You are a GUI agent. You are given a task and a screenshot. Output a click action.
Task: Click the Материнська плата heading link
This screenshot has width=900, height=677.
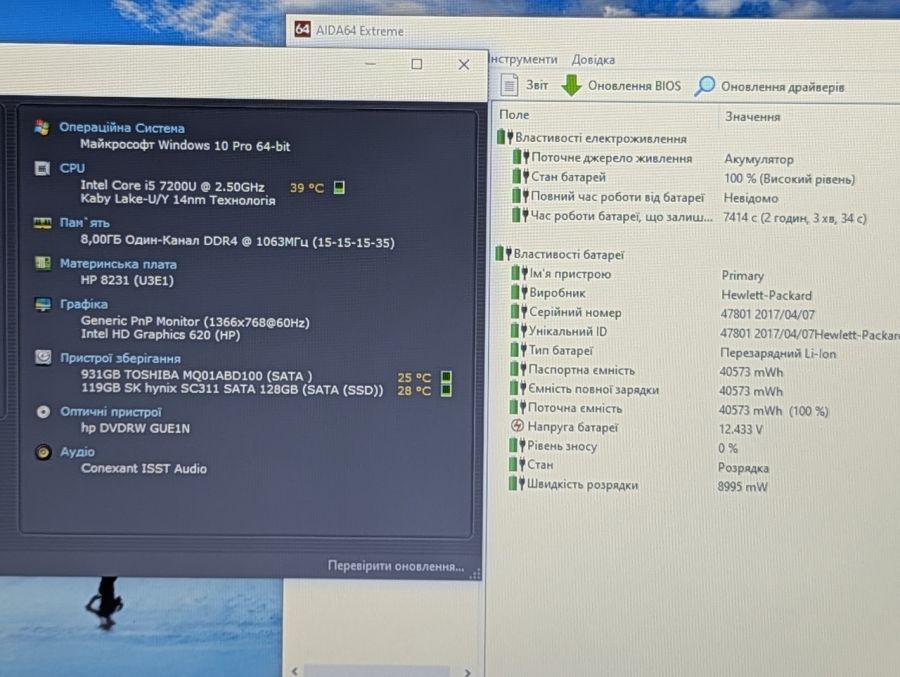[x=118, y=264]
